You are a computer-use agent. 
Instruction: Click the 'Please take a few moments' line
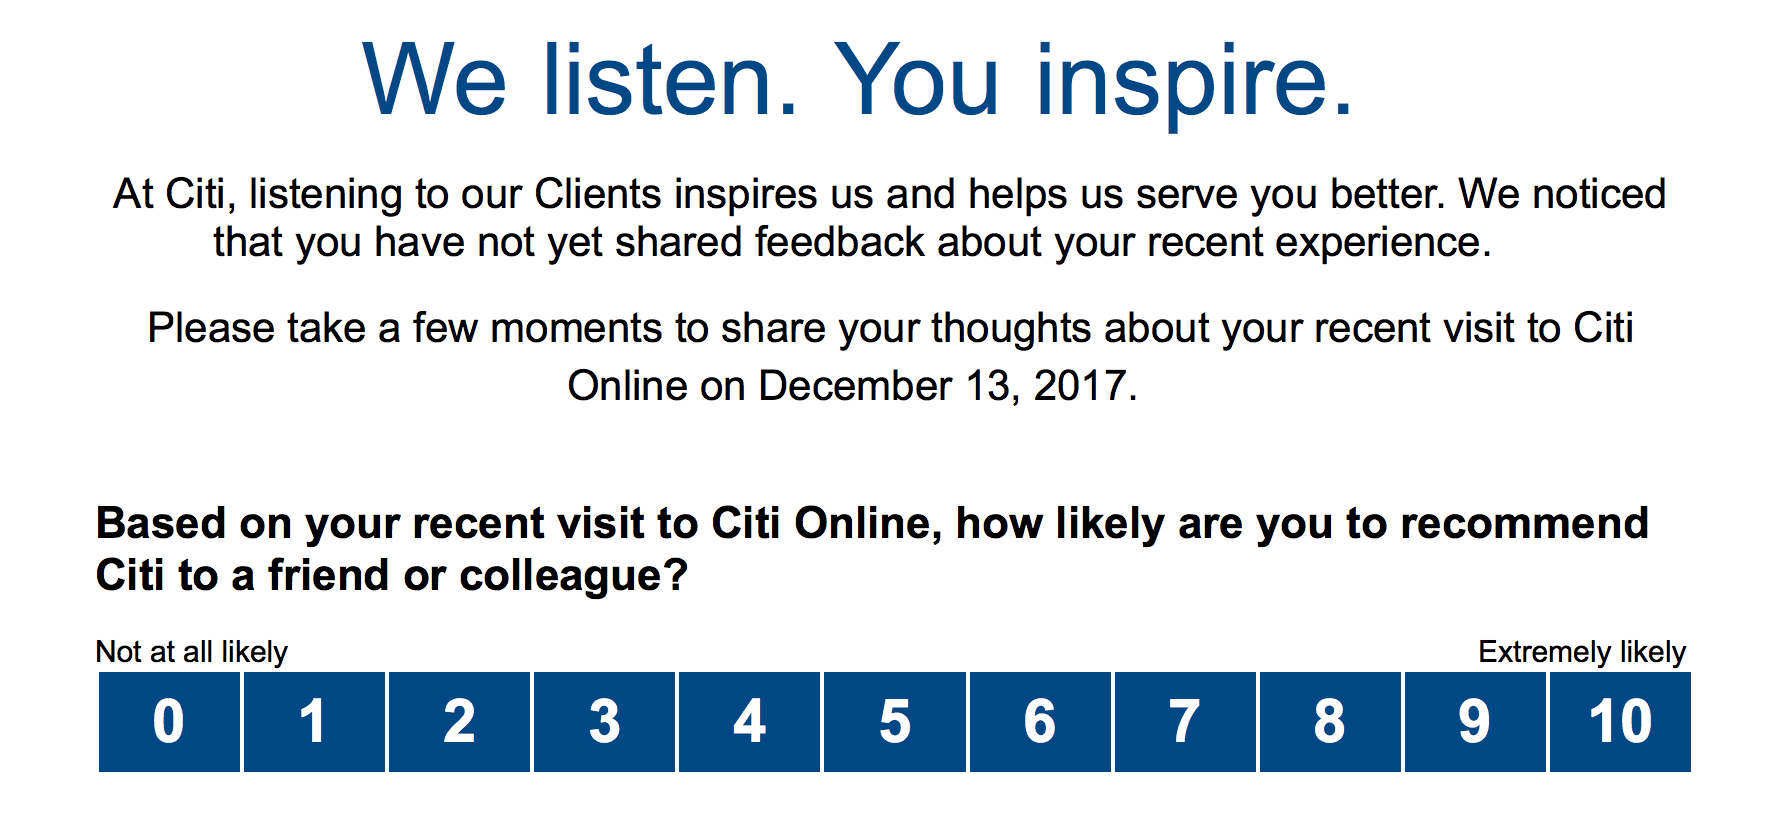890,328
